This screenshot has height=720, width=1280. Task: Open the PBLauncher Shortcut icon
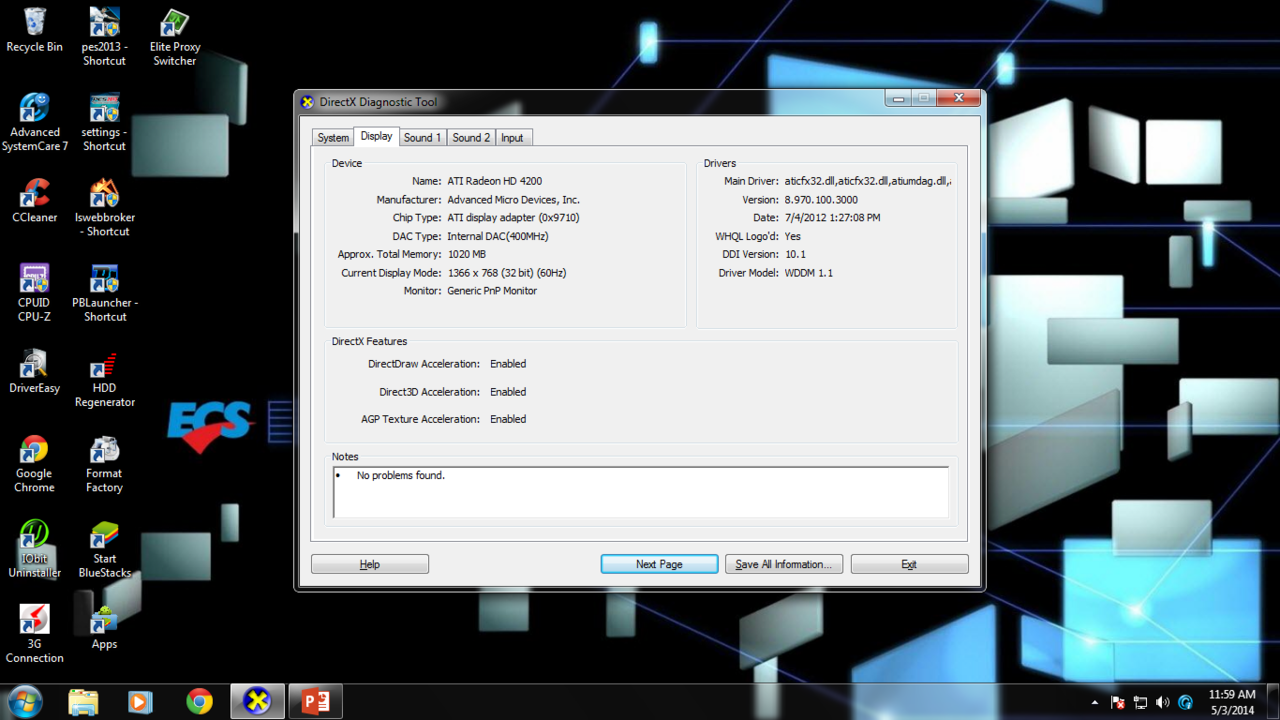(x=104, y=293)
